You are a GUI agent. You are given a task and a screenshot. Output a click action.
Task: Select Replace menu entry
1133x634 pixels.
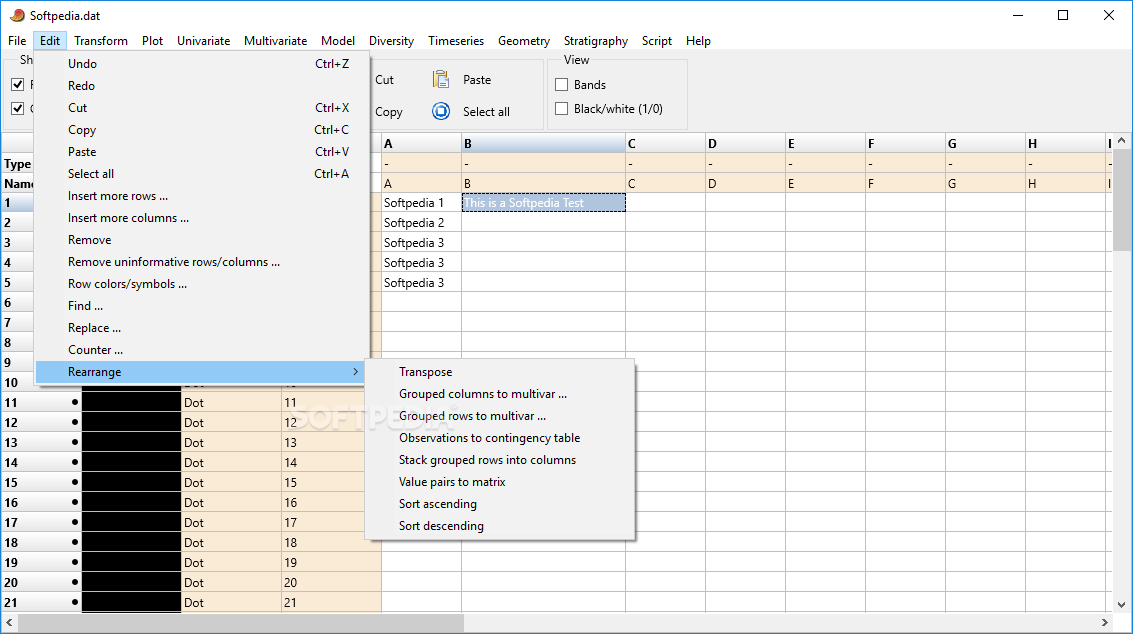click(x=202, y=328)
